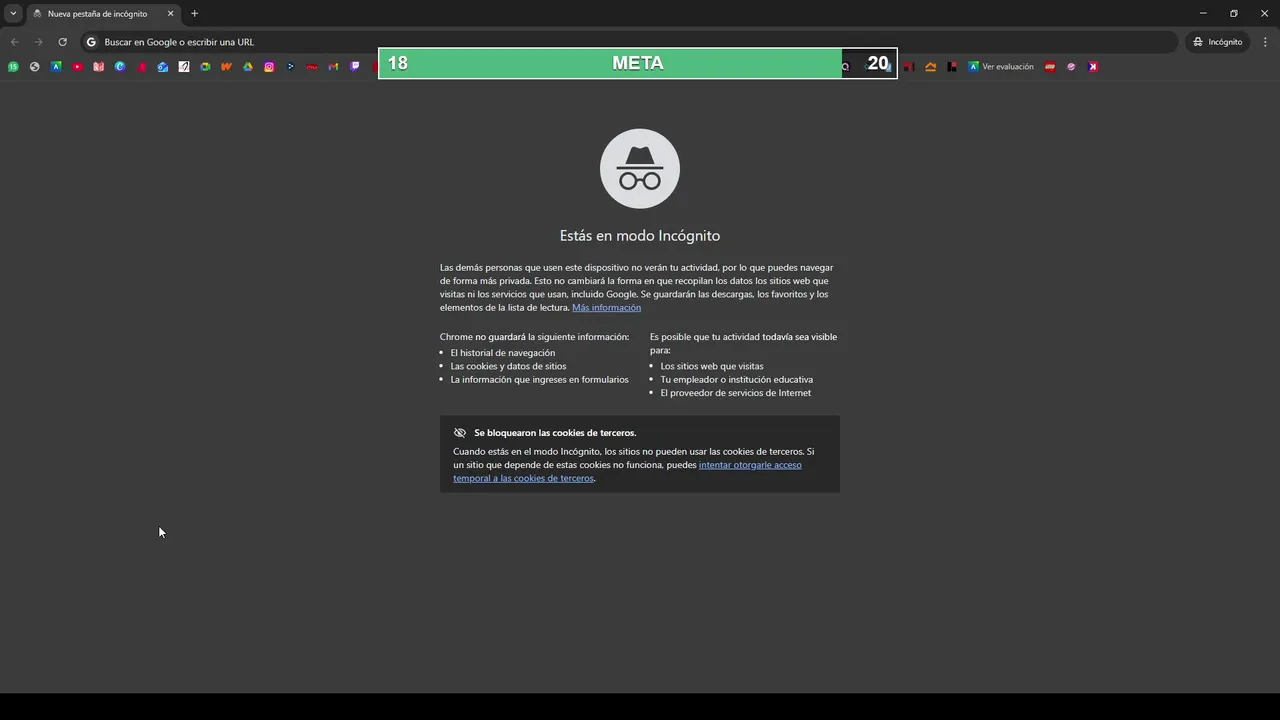The image size is (1280, 720).
Task: Open the gray globe bookmark
Action: [x=34, y=67]
